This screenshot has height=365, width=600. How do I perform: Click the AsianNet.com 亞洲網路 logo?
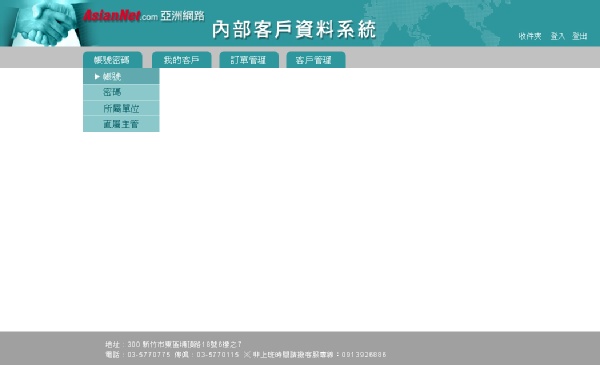click(144, 16)
